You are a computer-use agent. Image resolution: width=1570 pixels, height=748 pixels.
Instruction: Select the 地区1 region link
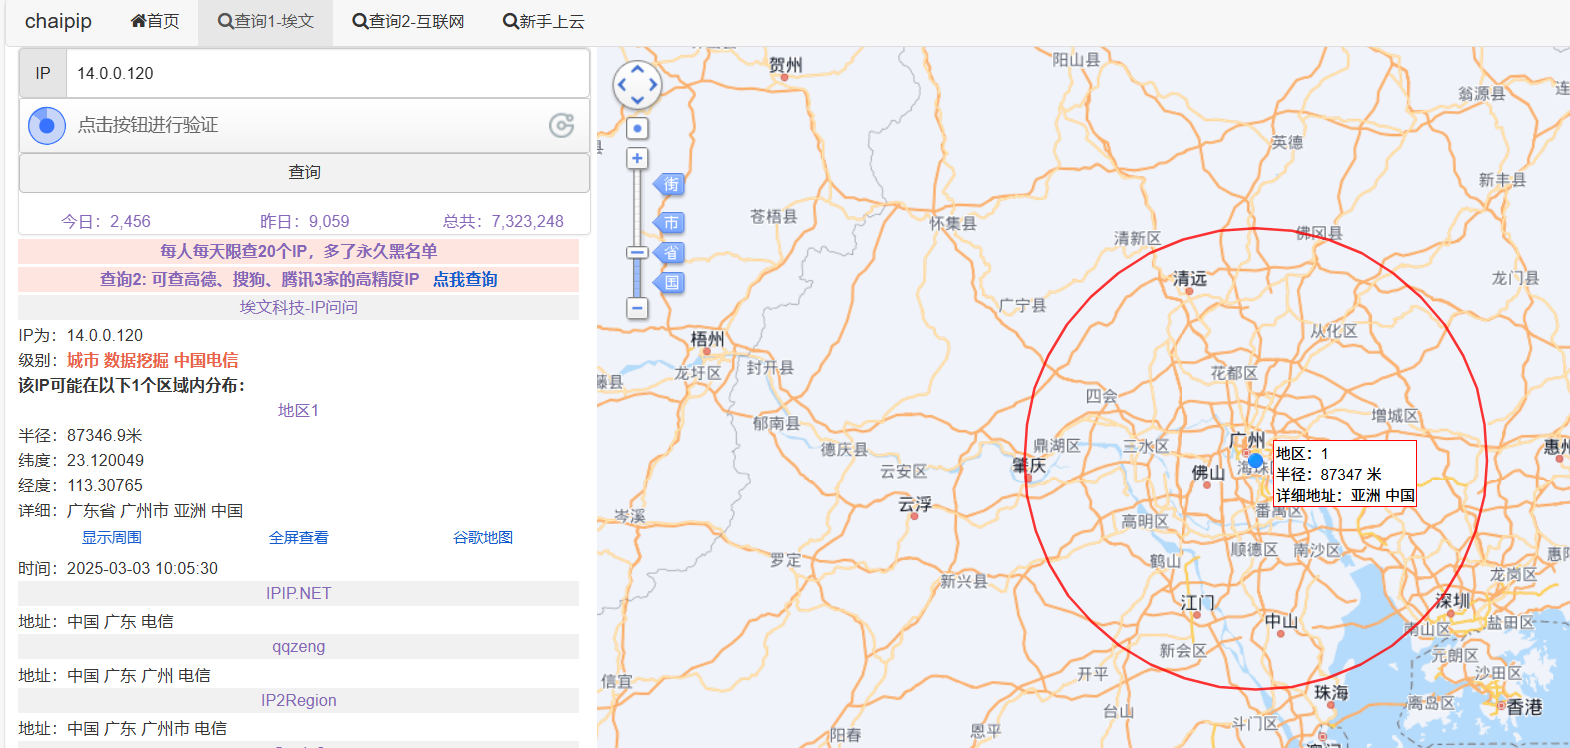click(x=298, y=410)
